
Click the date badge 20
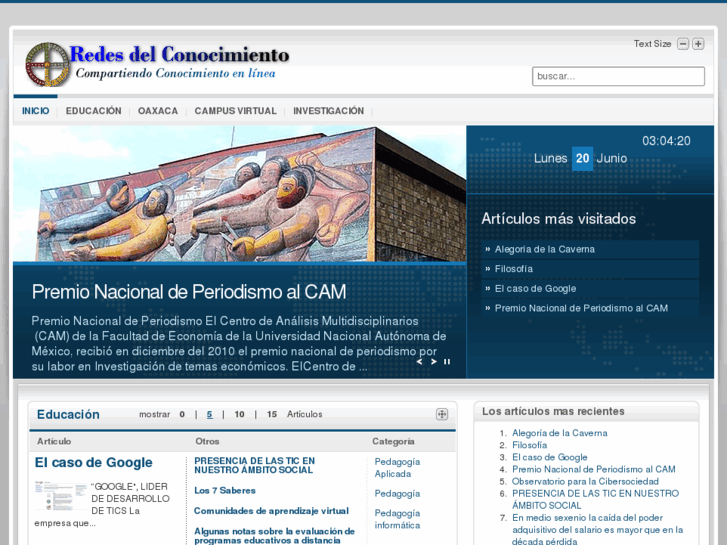coord(582,159)
